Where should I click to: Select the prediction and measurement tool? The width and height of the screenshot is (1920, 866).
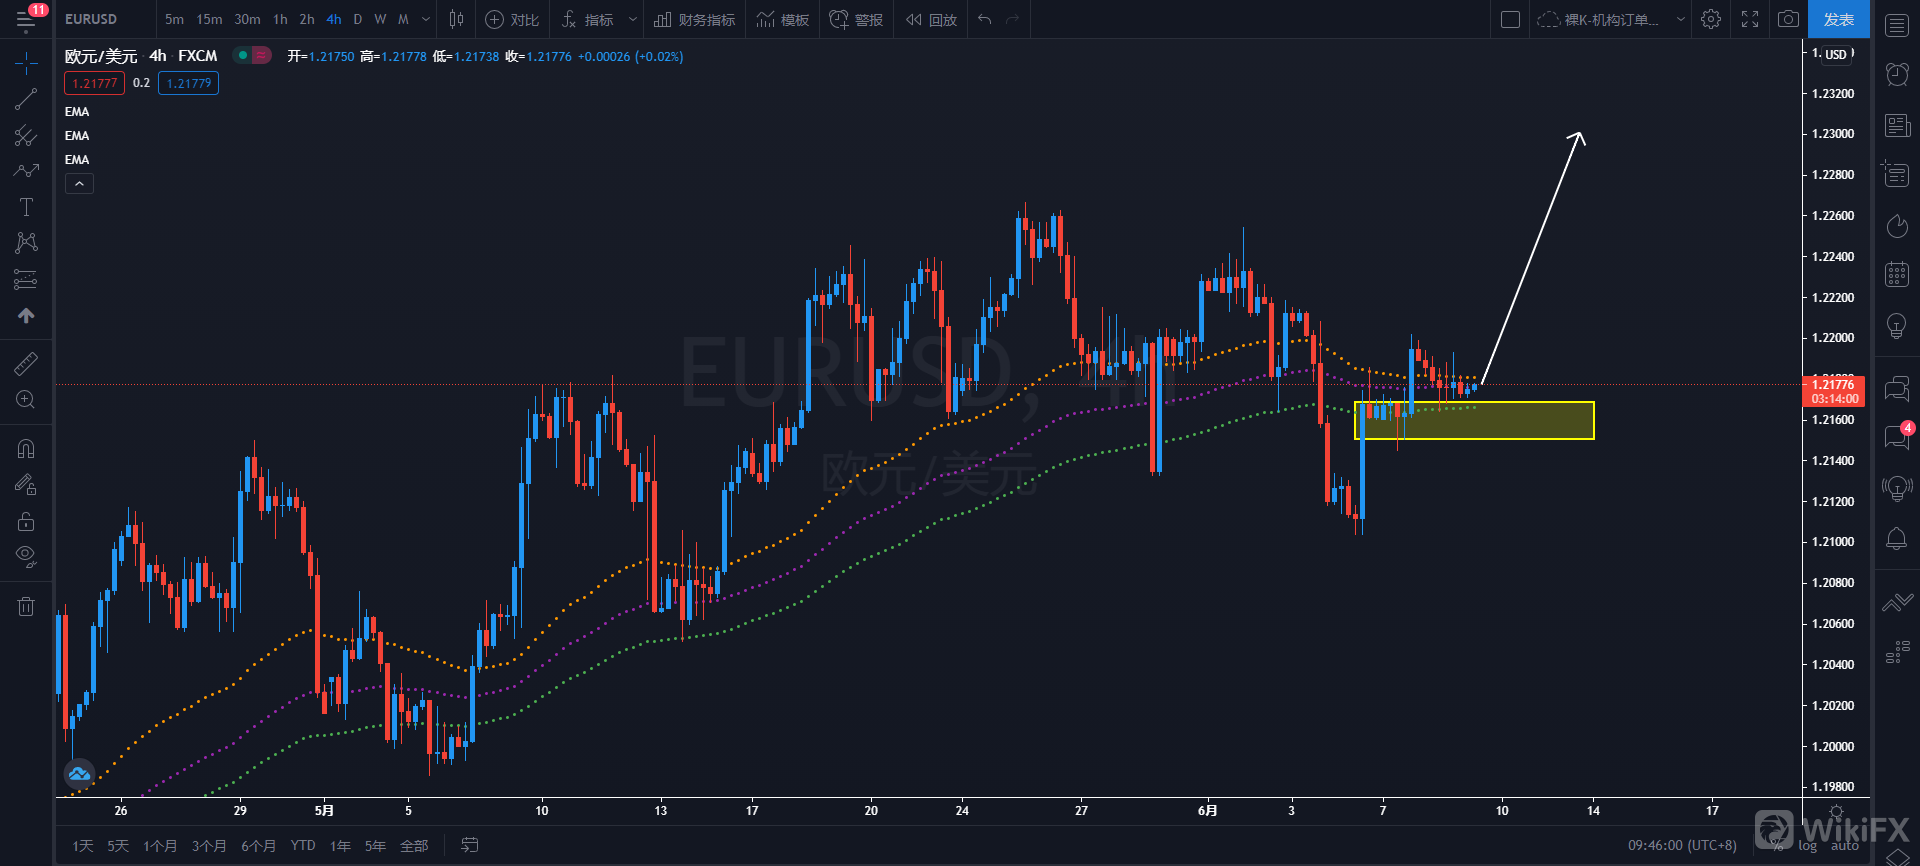pos(26,279)
